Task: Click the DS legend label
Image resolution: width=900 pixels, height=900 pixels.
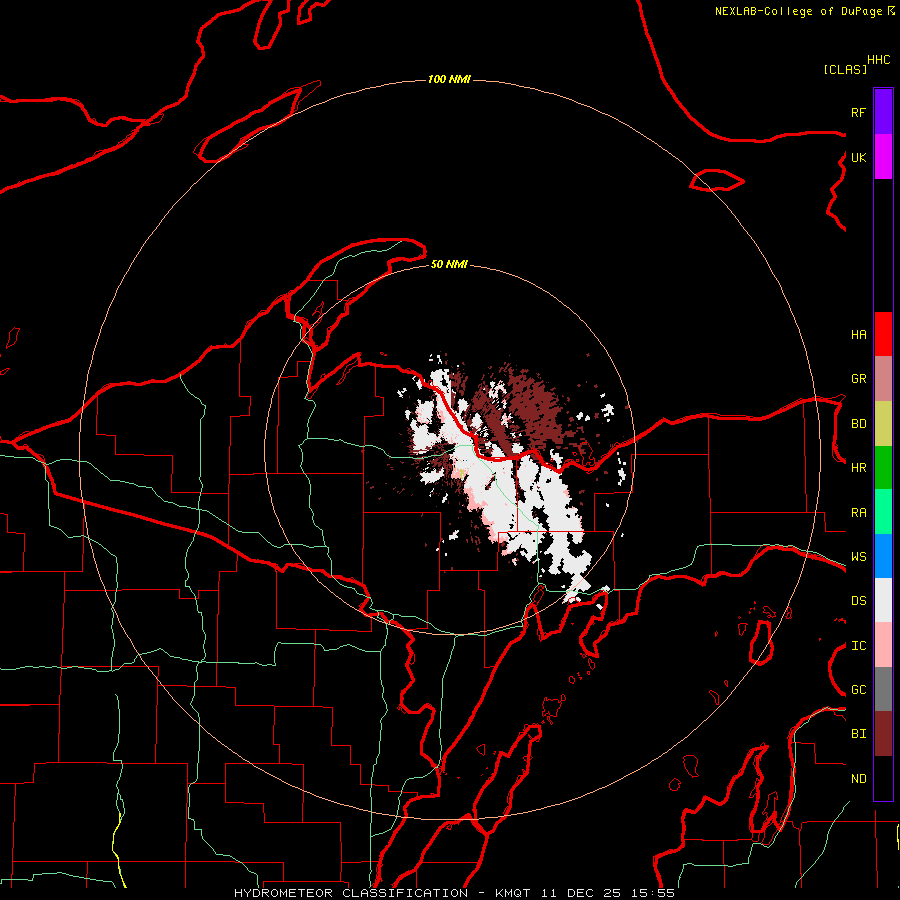Action: (858, 601)
